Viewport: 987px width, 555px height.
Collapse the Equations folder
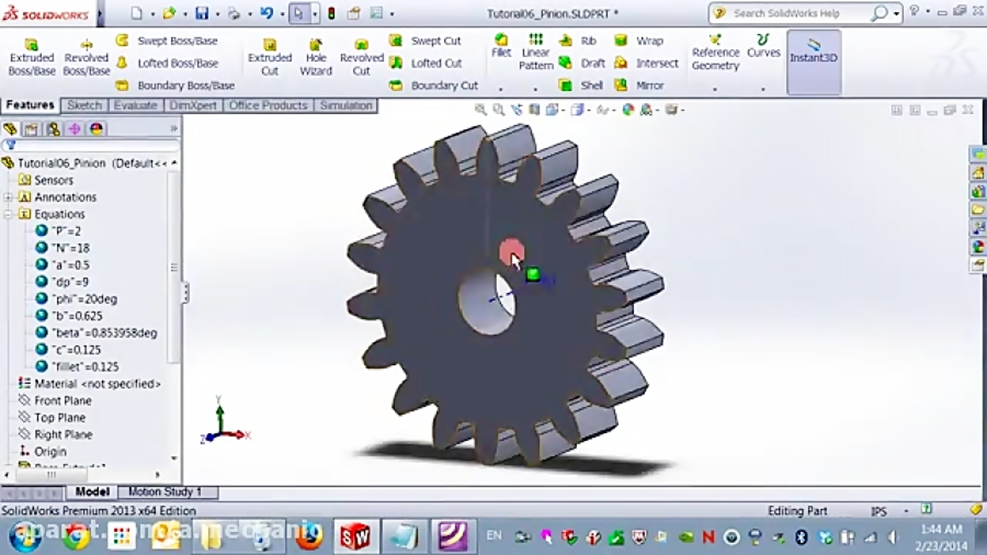[9, 214]
